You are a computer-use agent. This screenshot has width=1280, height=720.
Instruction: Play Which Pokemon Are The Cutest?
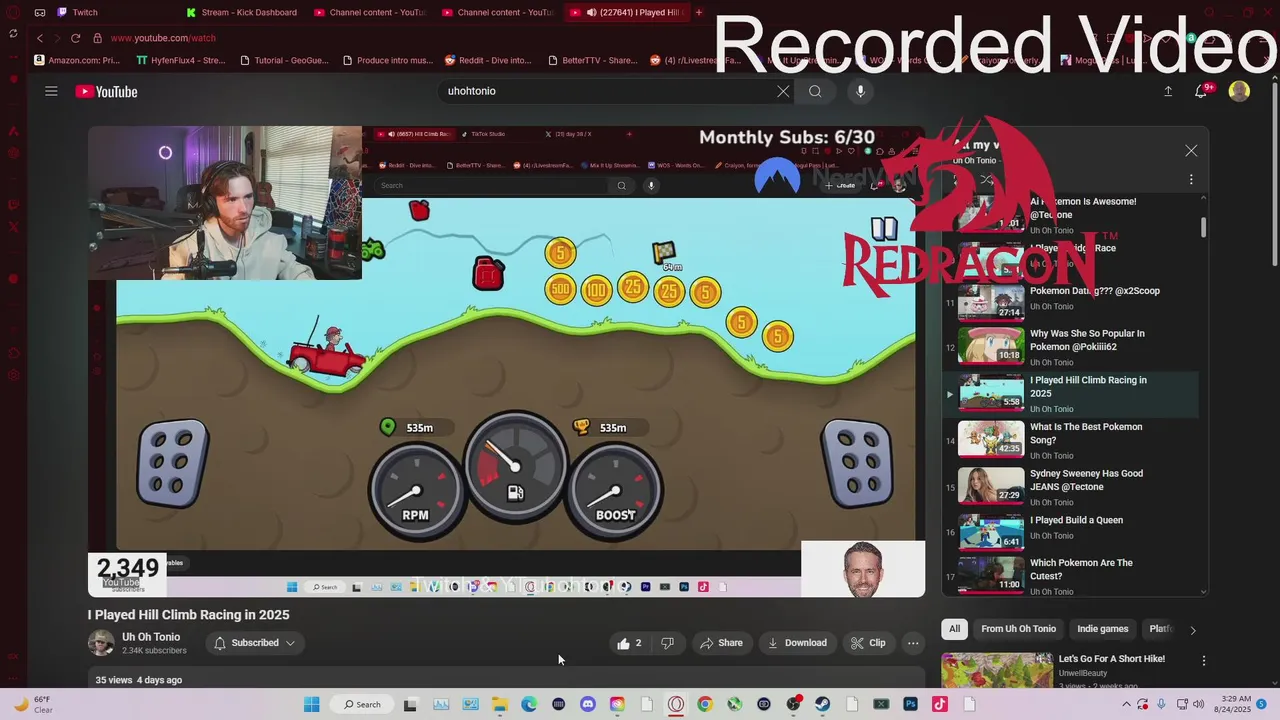tap(1070, 576)
